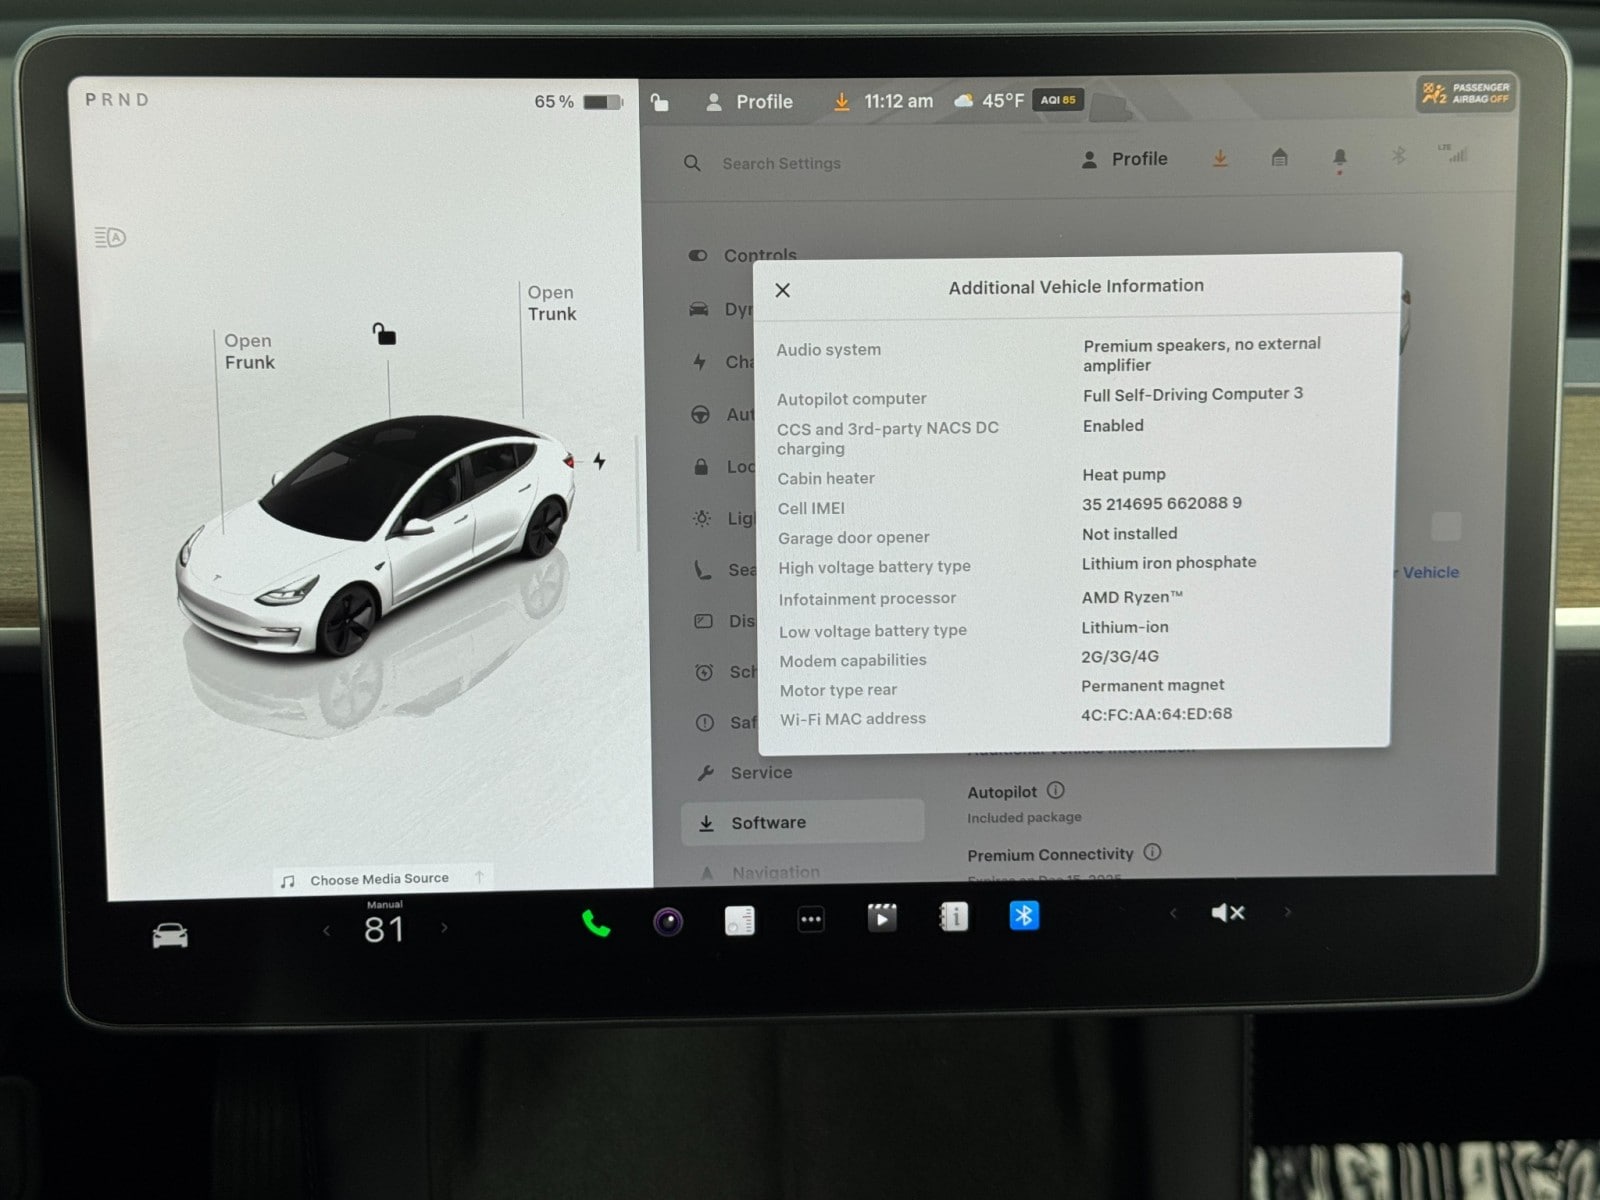Unmute the volume speaker icon
Screen dimensions: 1600x1200
click(x=1228, y=912)
